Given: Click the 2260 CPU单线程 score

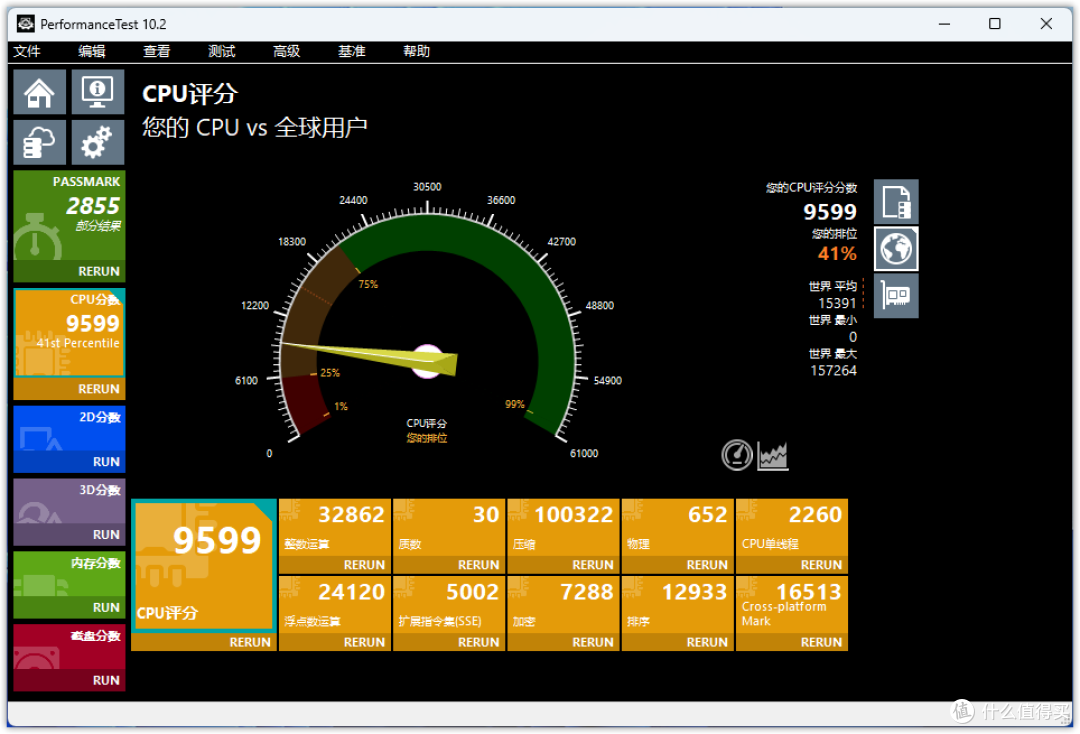Looking at the screenshot, I should (816, 515).
